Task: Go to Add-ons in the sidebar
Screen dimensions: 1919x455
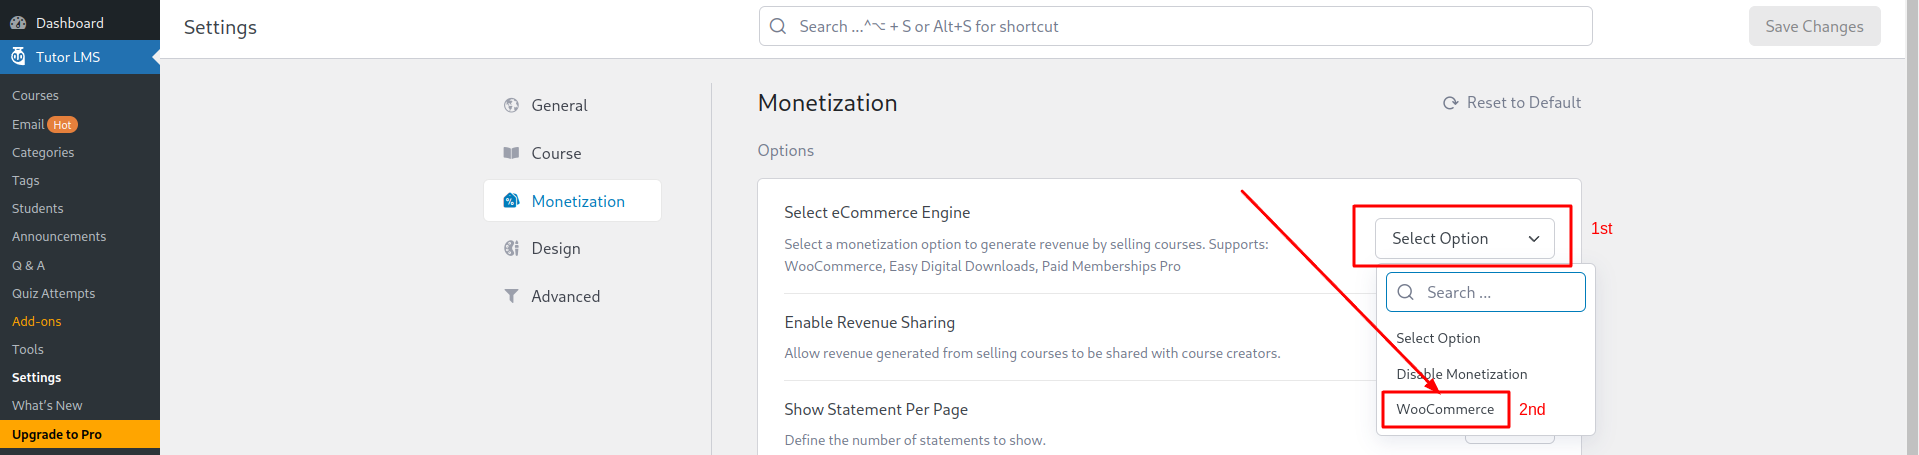Action: pos(36,321)
